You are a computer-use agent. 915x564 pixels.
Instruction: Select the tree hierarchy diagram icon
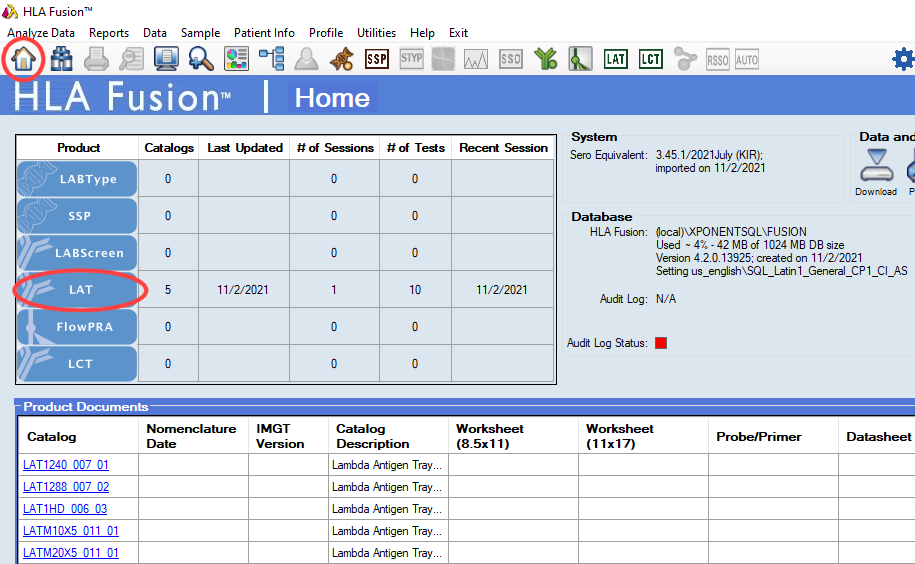click(271, 59)
